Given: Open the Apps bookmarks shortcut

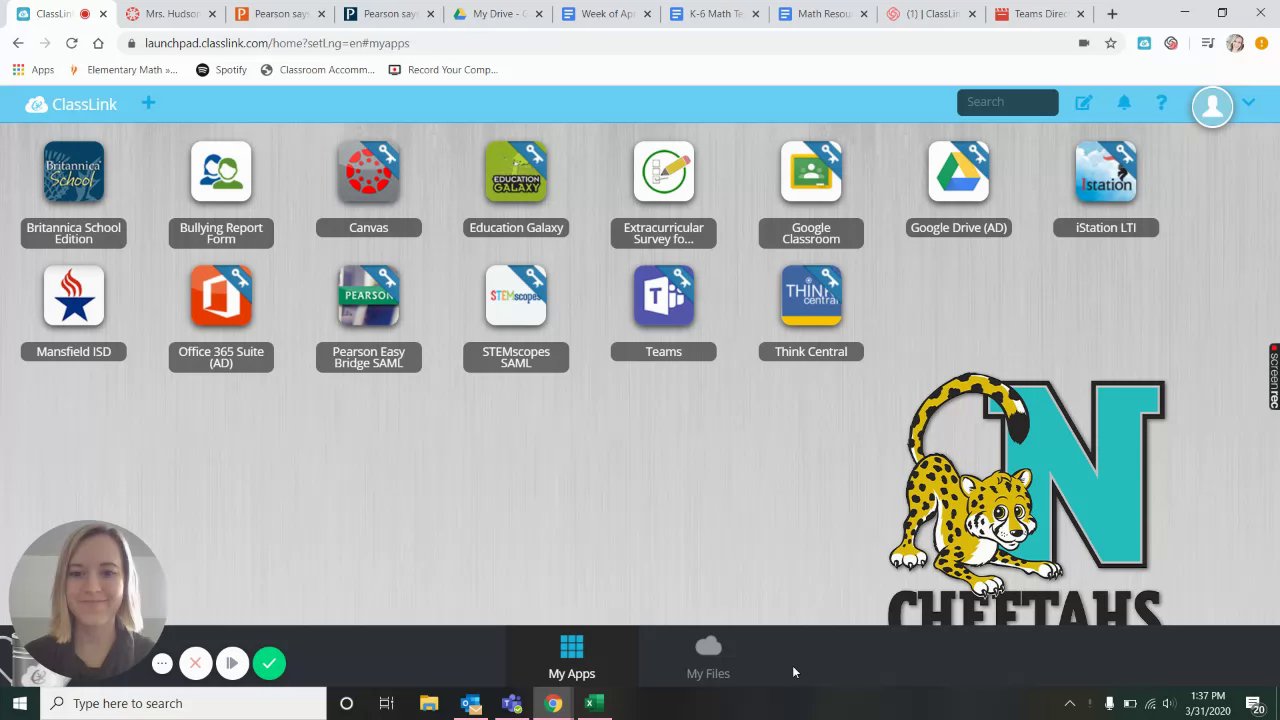Looking at the screenshot, I should click(33, 70).
